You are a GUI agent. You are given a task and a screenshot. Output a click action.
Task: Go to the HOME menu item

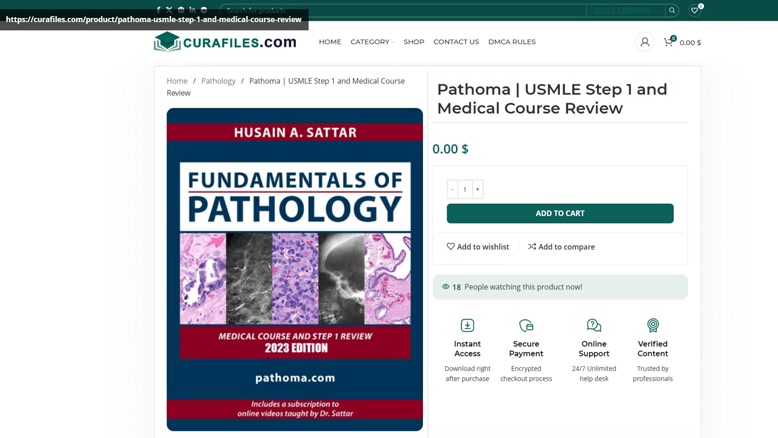click(330, 42)
